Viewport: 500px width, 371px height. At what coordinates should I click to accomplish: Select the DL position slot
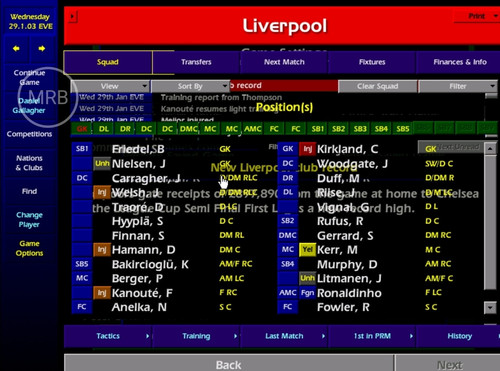104,129
